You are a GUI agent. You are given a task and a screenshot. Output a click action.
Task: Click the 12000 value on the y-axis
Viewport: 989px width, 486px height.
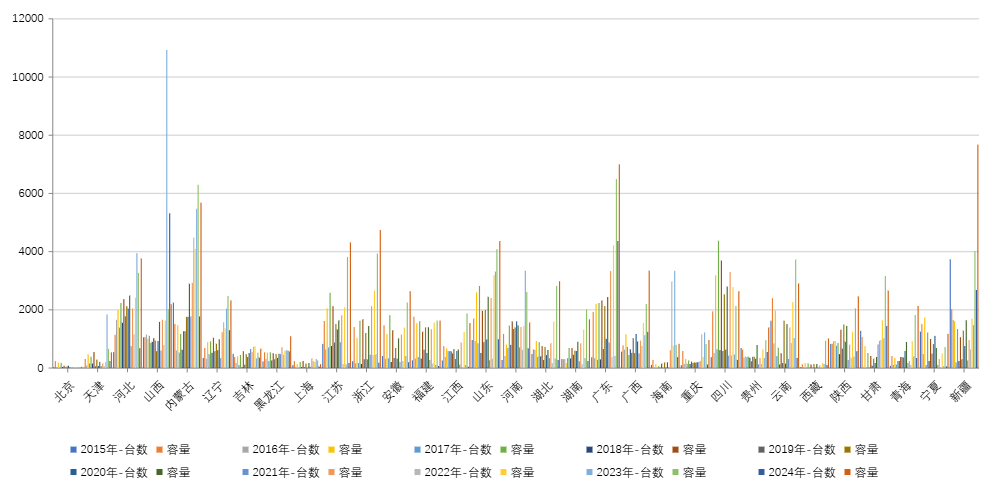coord(30,19)
